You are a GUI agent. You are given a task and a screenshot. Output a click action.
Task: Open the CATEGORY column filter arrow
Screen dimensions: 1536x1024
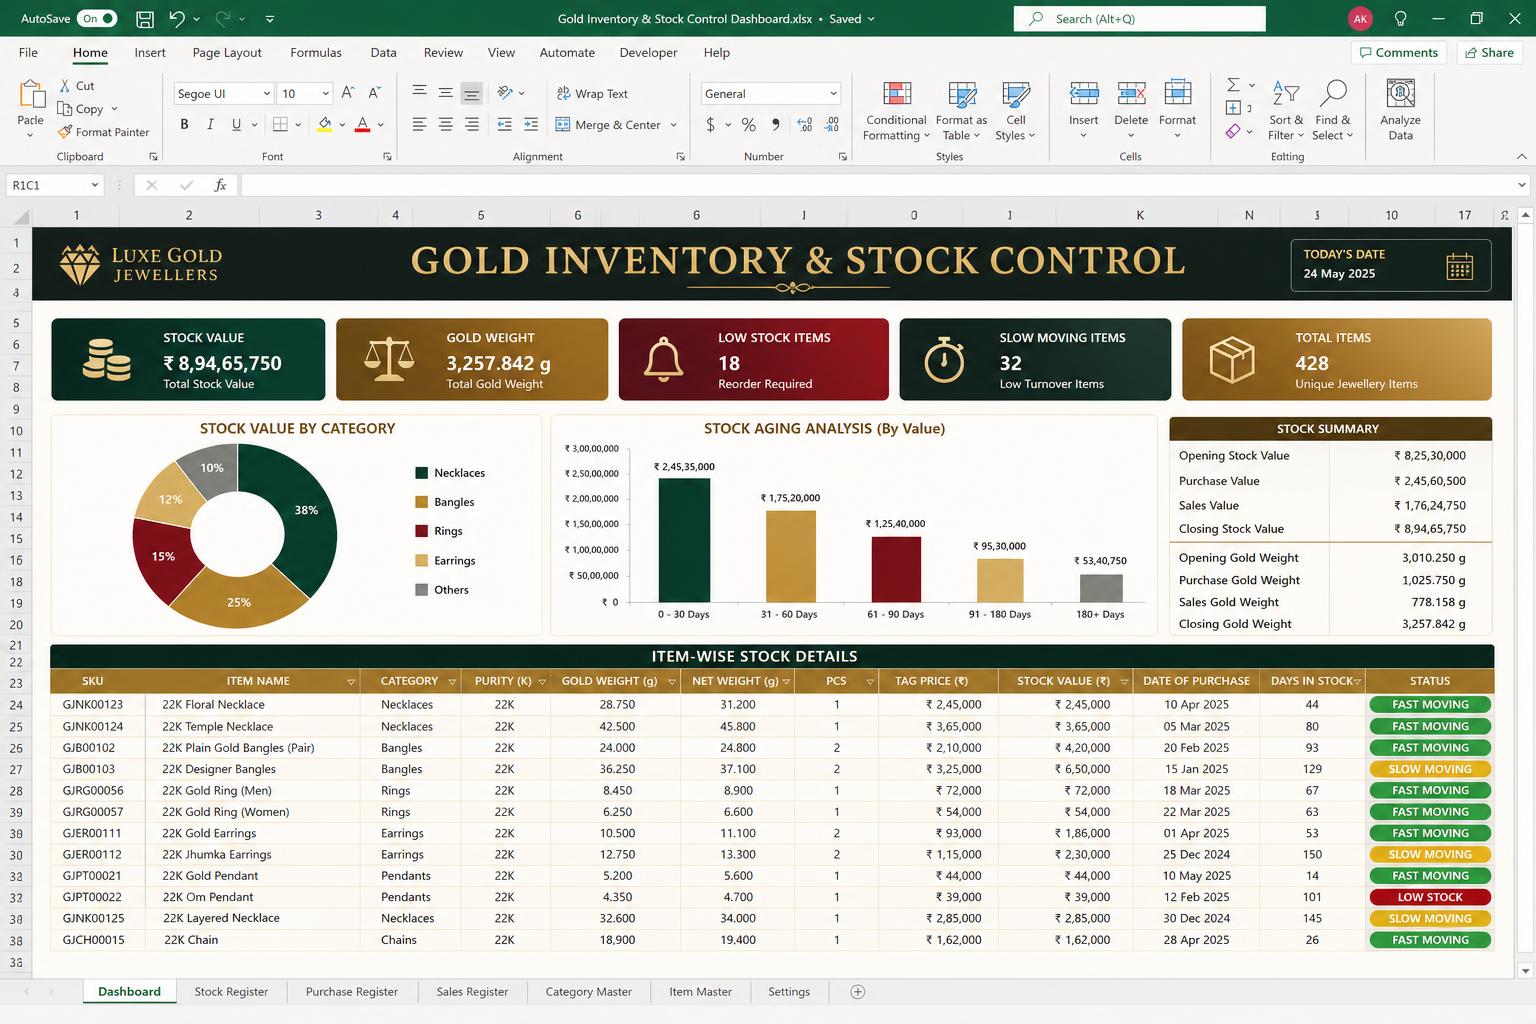pos(452,682)
